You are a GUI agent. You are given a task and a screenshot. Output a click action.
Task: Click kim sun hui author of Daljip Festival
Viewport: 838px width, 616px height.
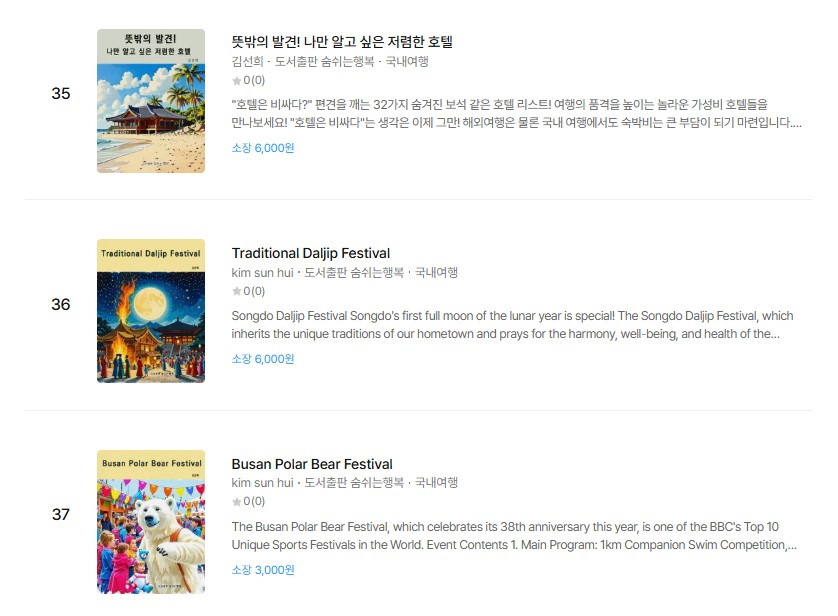(x=262, y=272)
